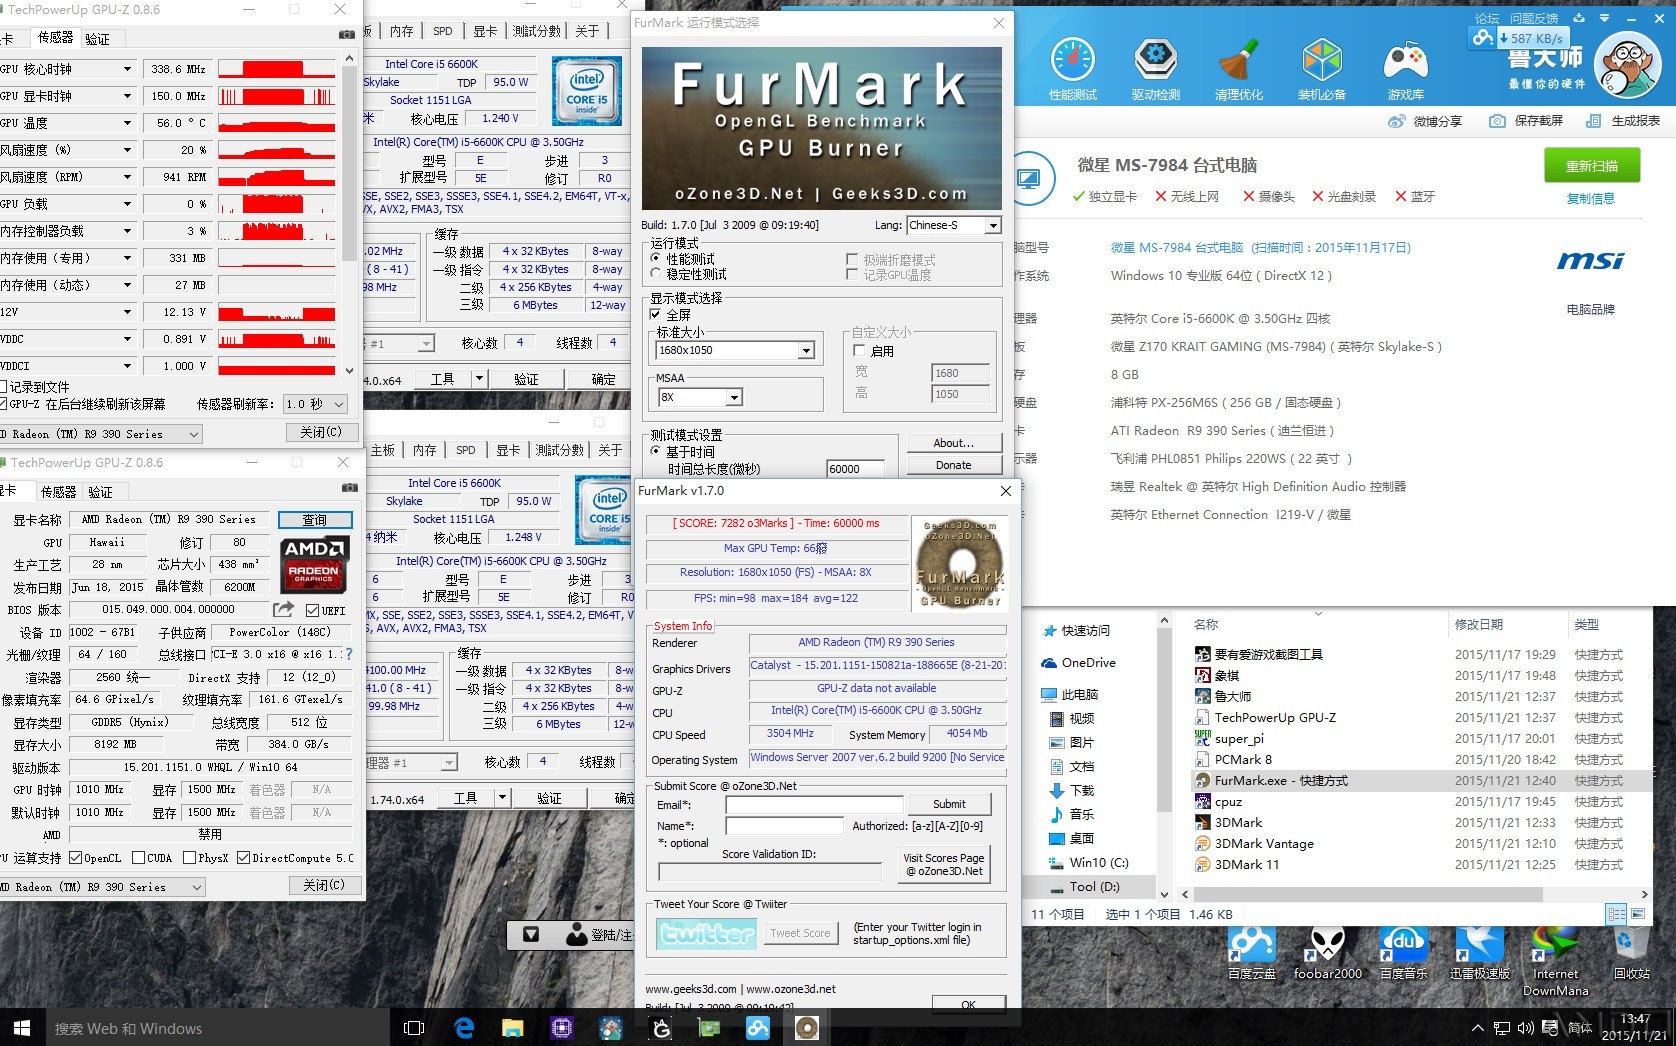Viewport: 1676px width, 1046px height.
Task: Launch Edge from the taskbar
Action: coord(464,1027)
